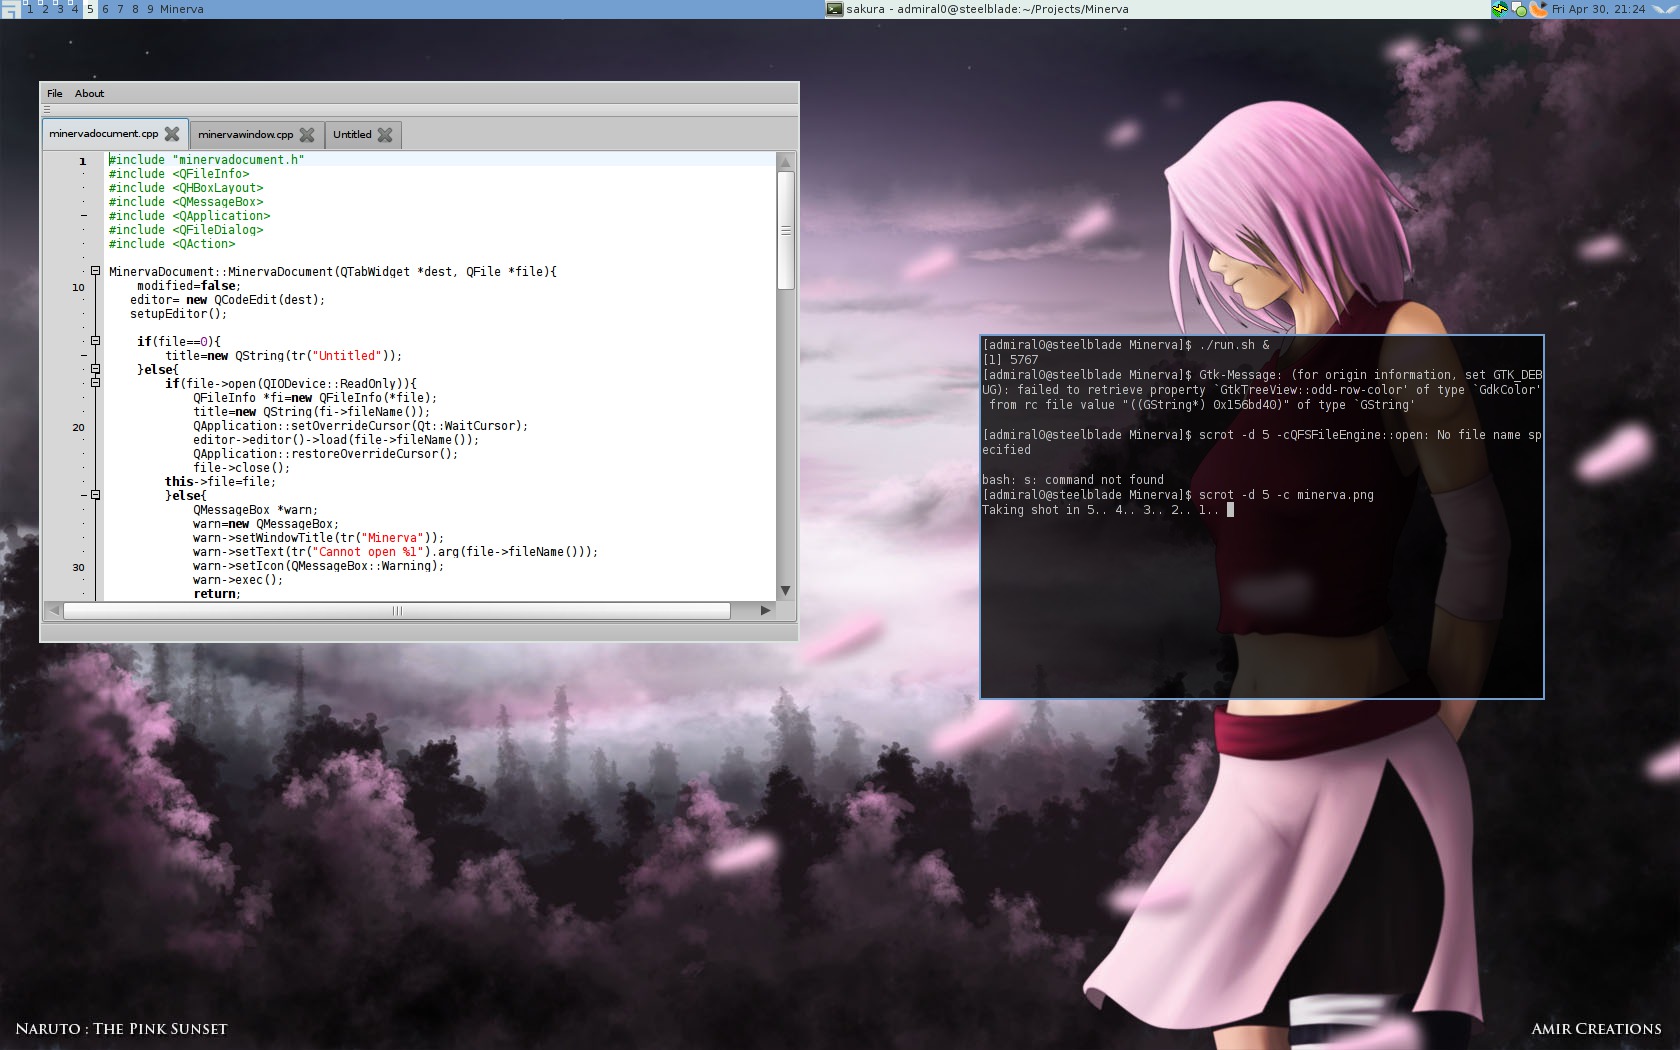Switch to workspace 8
The image size is (1680, 1050).
pos(135,9)
